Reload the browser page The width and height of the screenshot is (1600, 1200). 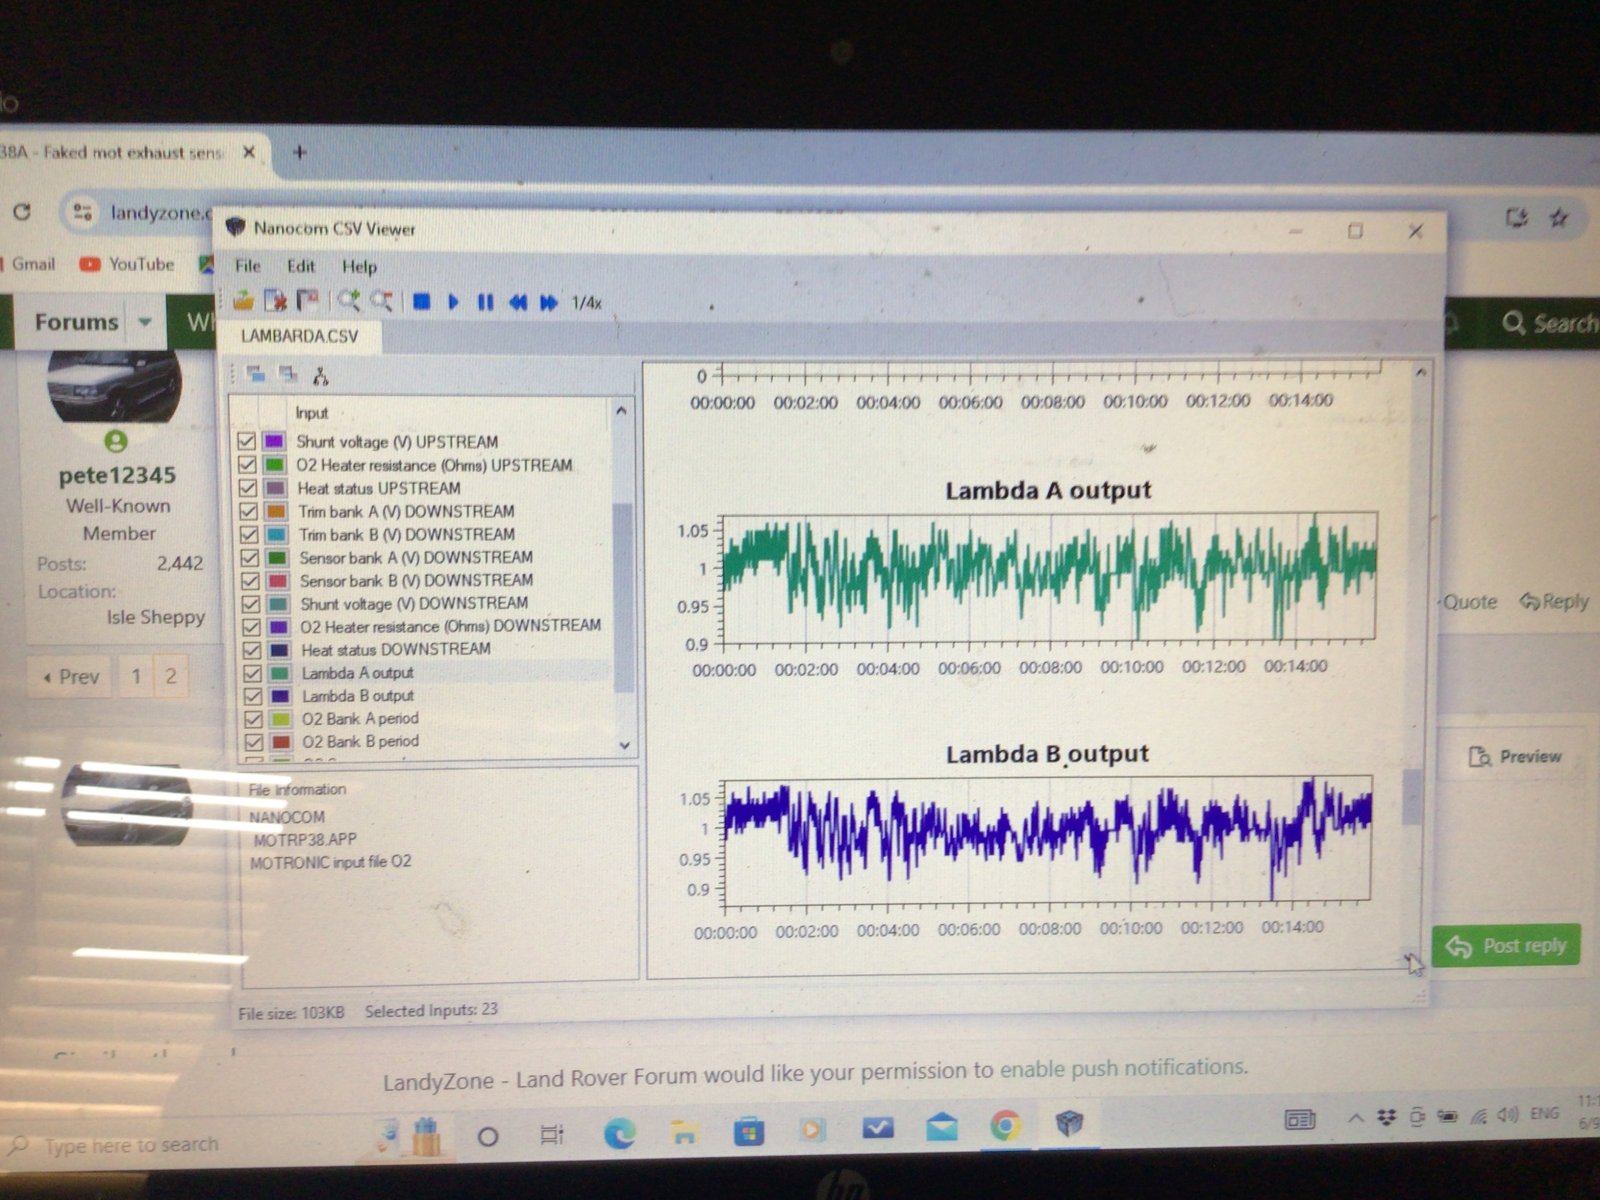[x=22, y=211]
